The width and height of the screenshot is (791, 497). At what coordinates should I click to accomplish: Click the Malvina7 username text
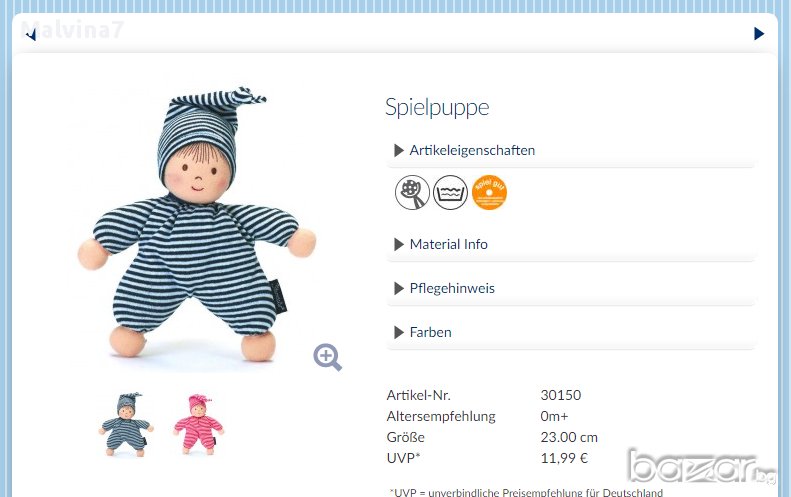point(72,29)
